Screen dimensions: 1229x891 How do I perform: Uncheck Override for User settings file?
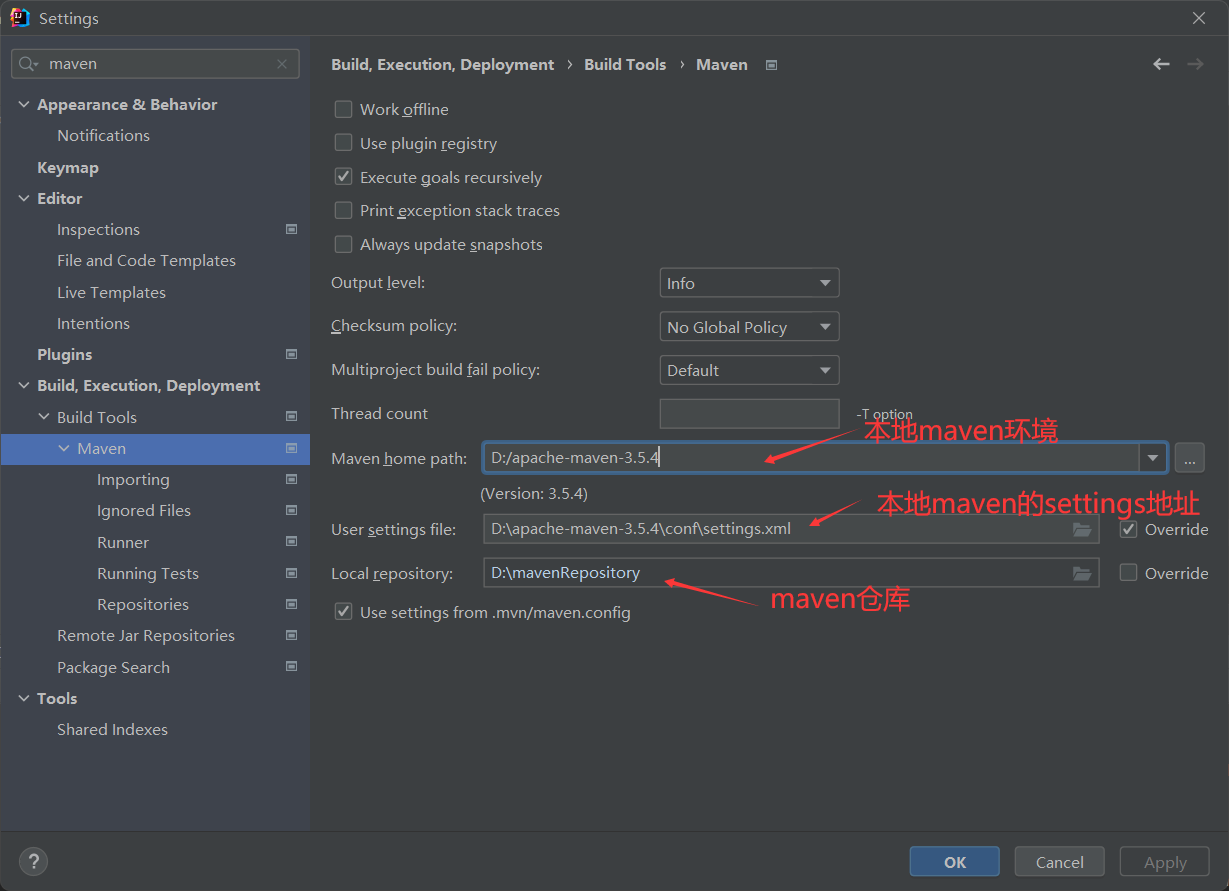pos(1128,529)
